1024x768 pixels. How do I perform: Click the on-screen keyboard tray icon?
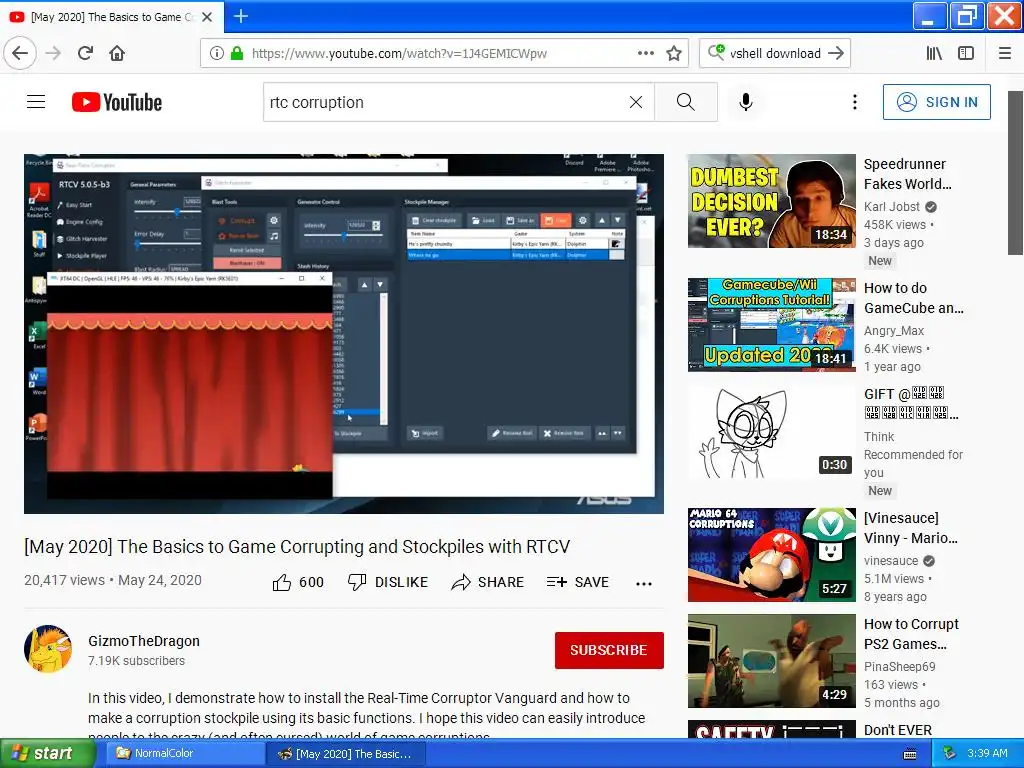pyautogui.click(x=910, y=754)
